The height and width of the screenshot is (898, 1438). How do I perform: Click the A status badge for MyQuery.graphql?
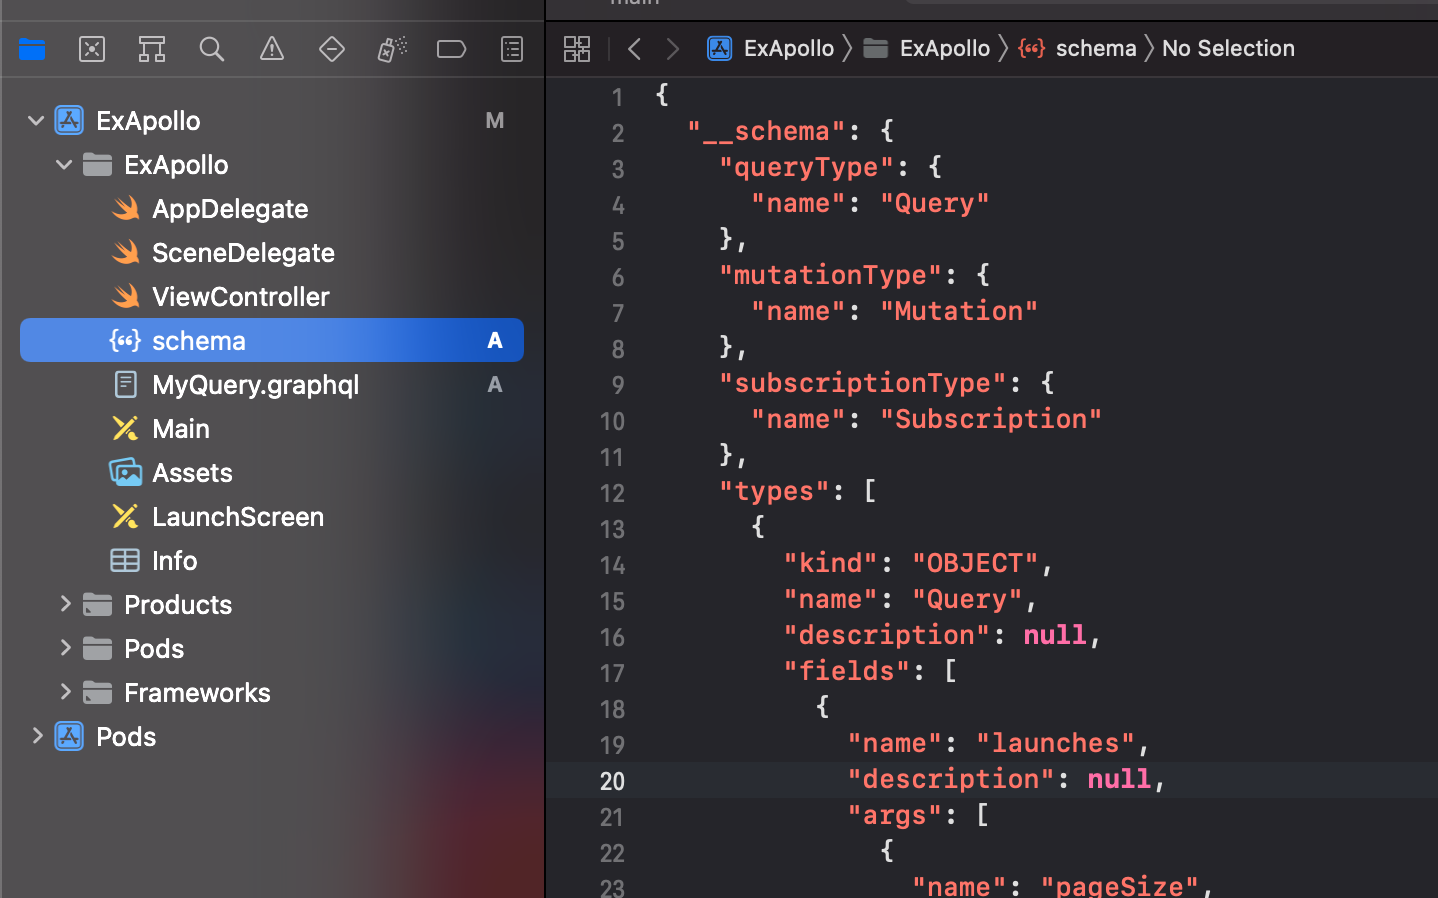pos(495,385)
